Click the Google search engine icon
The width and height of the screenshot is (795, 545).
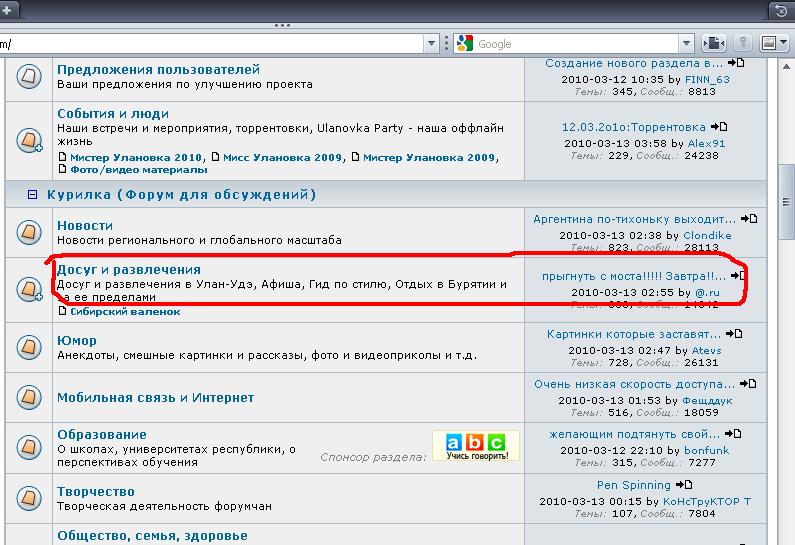tap(464, 44)
